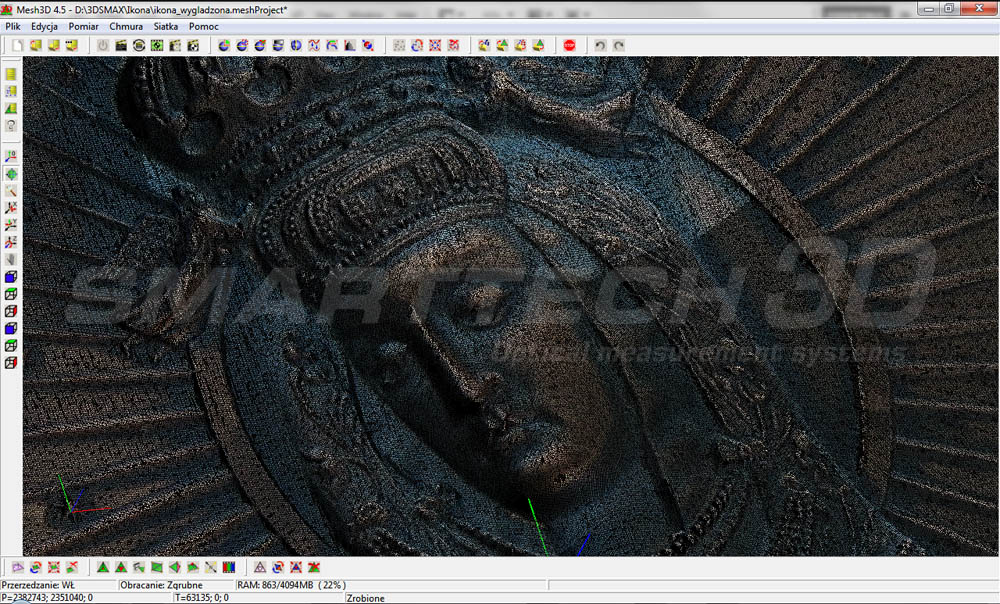Click the question mark icon in left sidebar
The image size is (1000, 604).
pyautogui.click(x=11, y=126)
